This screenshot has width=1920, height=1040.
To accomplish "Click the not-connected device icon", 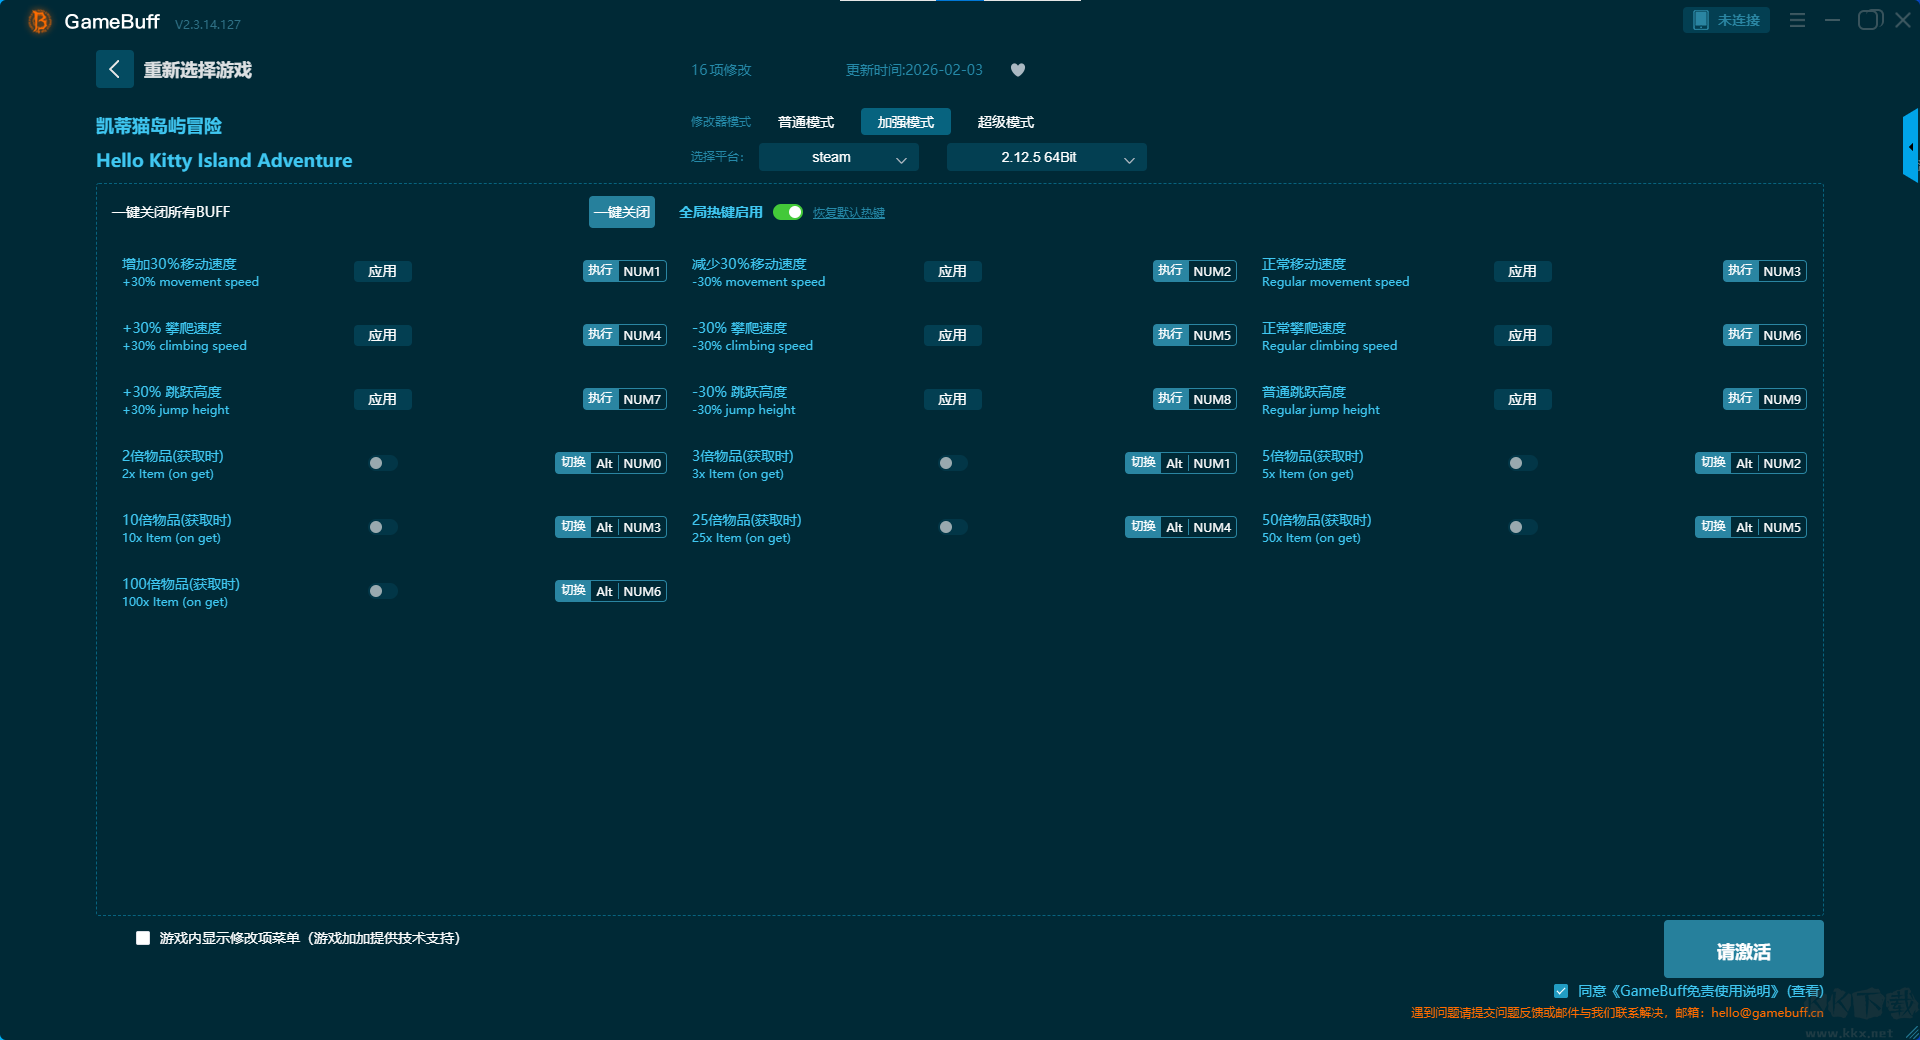I will (1701, 20).
